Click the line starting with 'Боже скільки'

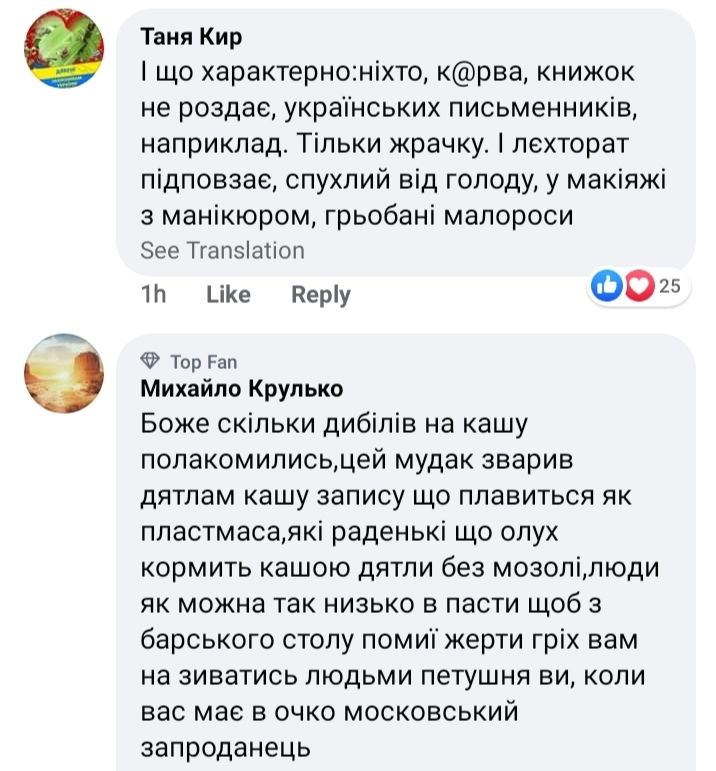pos(333,424)
